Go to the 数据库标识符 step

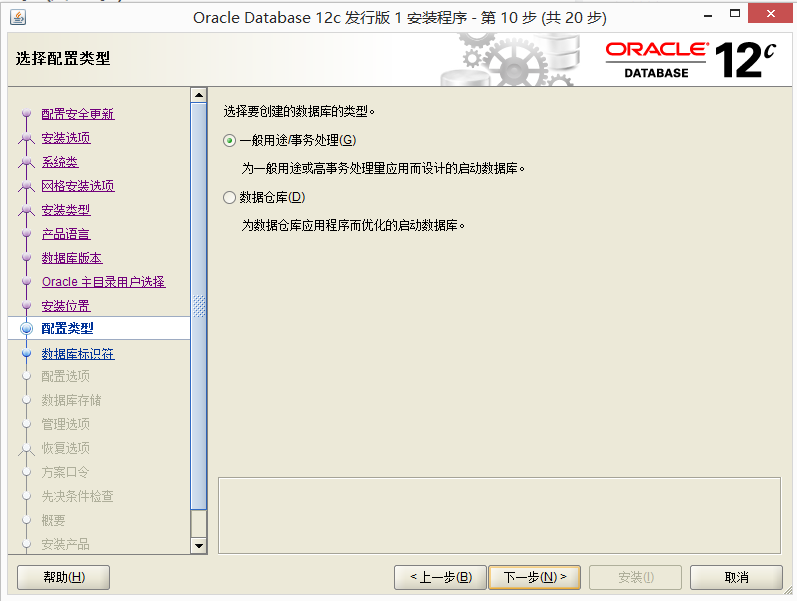[78, 354]
